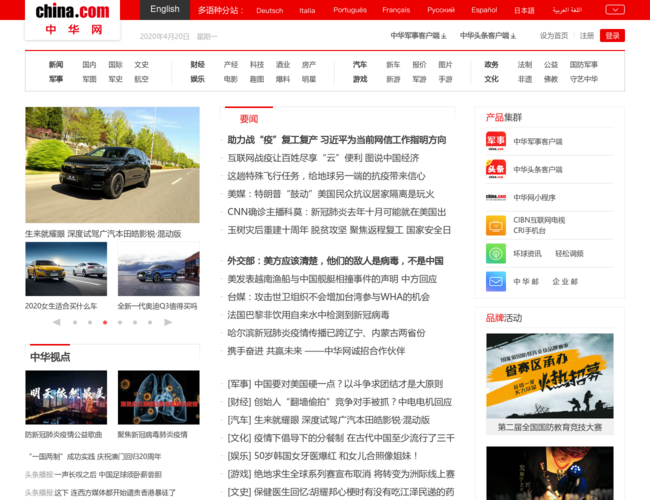Screen dimensions: 650x500
Task: Switch to the English site tab
Action: tap(165, 10)
